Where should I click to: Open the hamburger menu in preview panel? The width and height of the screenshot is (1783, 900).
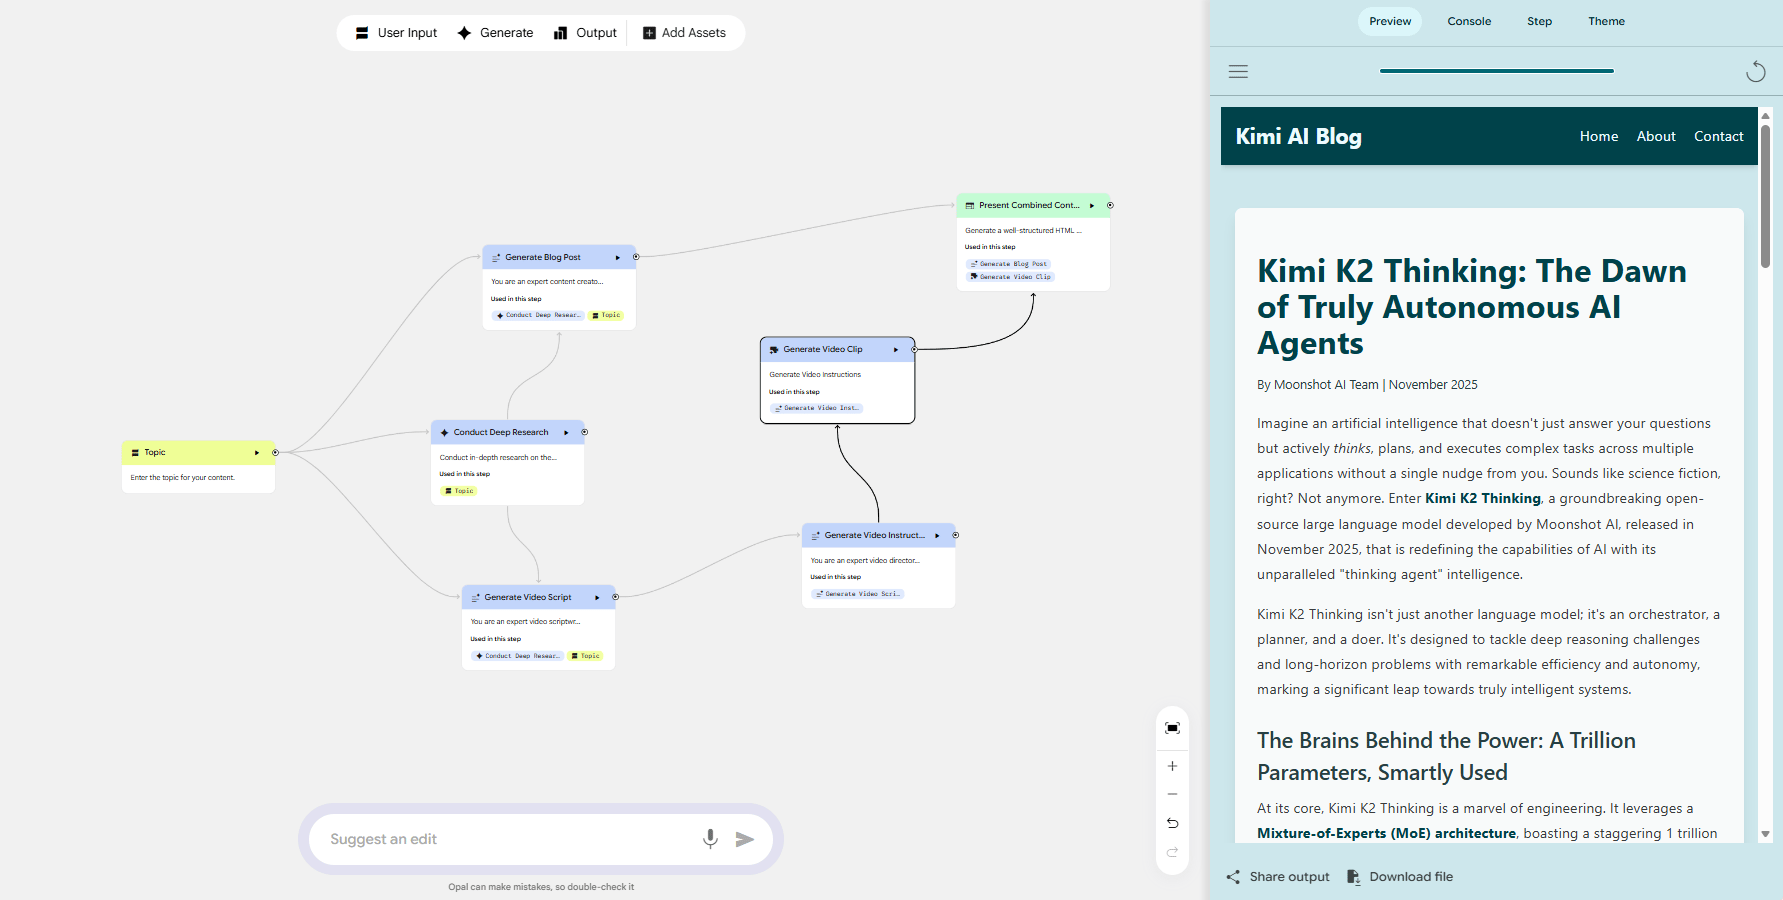pyautogui.click(x=1238, y=71)
